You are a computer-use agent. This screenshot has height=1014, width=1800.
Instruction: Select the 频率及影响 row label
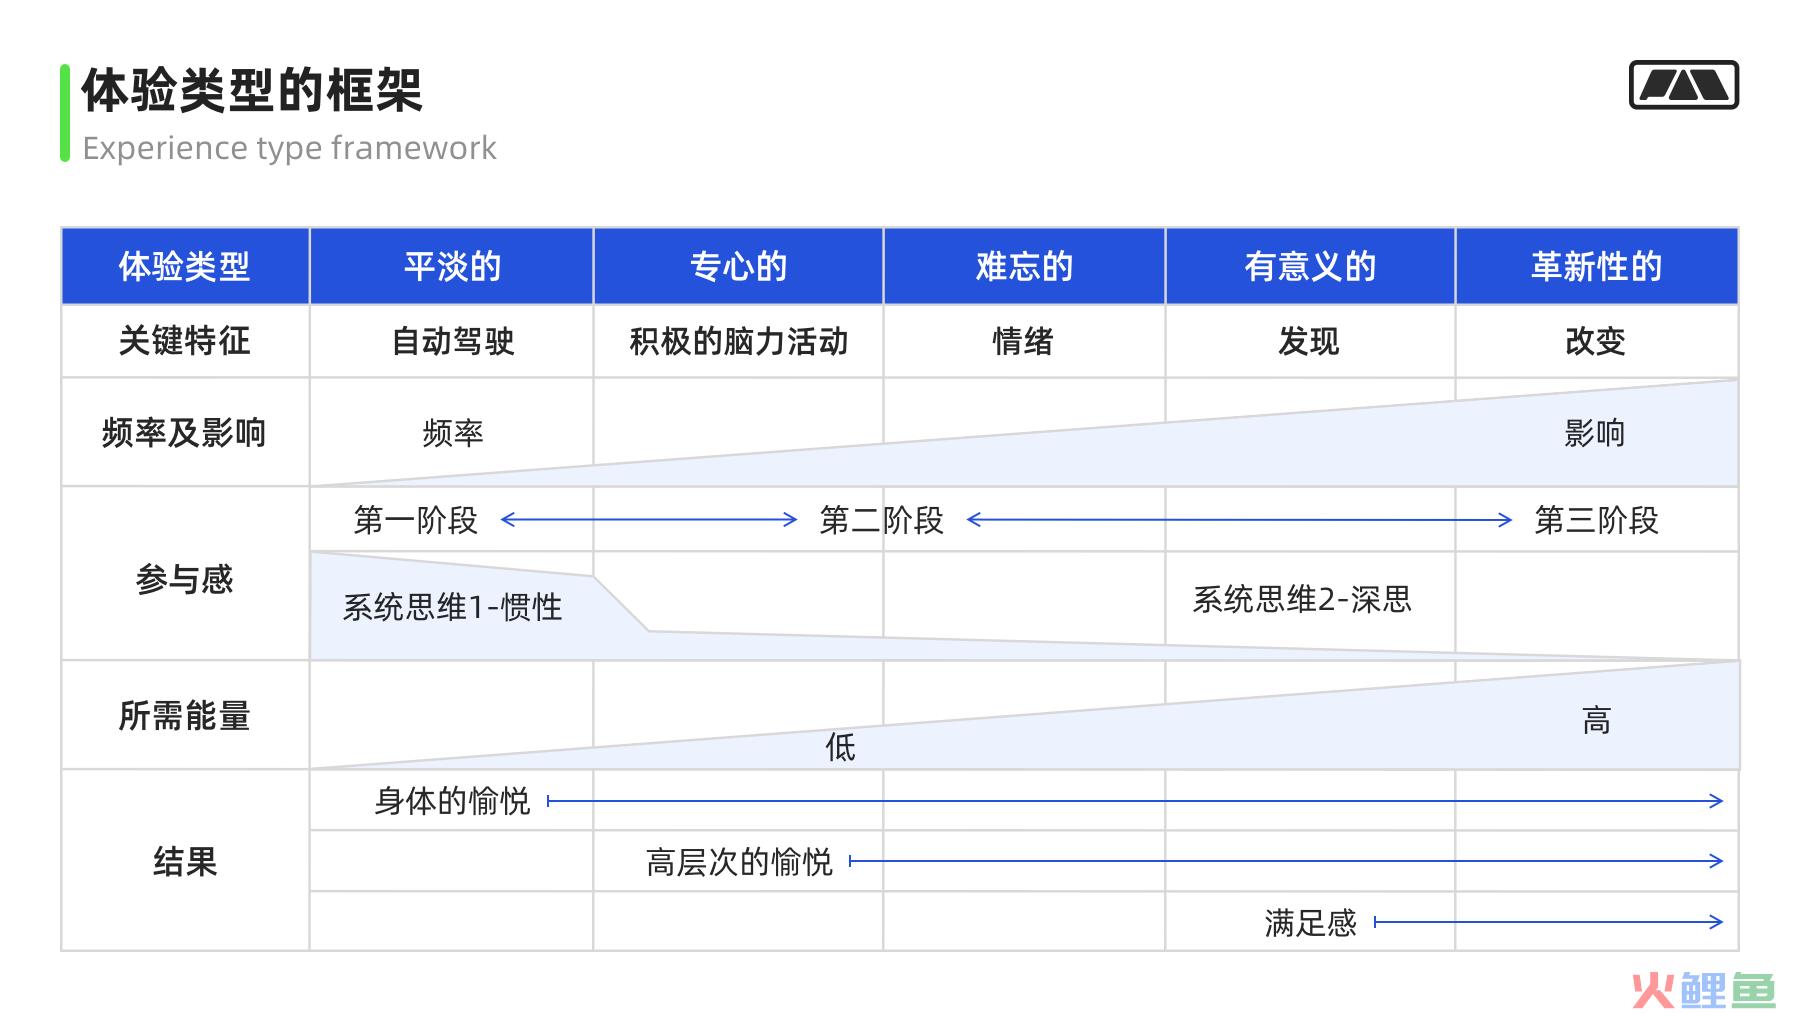pos(185,432)
